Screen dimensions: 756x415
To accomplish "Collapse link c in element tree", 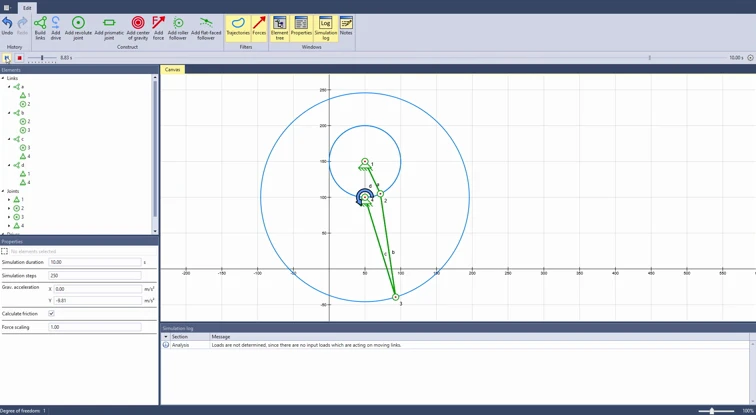I will pos(9,139).
